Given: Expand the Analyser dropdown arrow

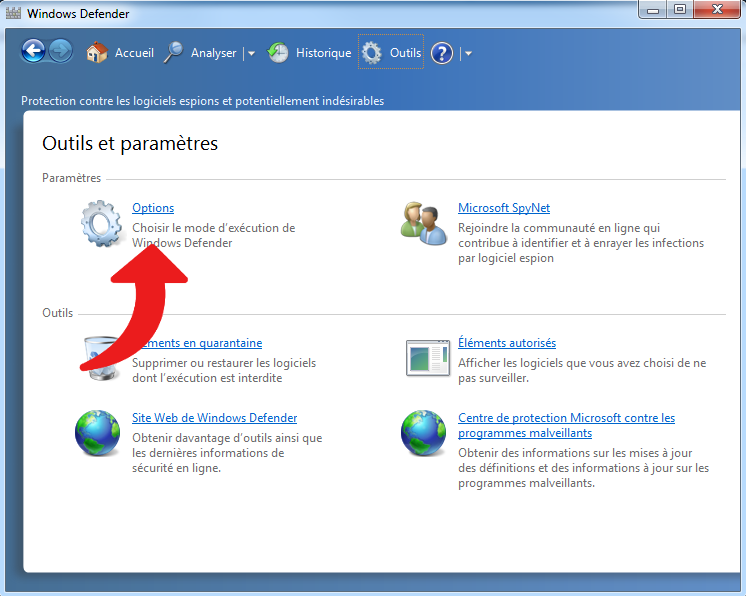Looking at the screenshot, I should click(251, 53).
